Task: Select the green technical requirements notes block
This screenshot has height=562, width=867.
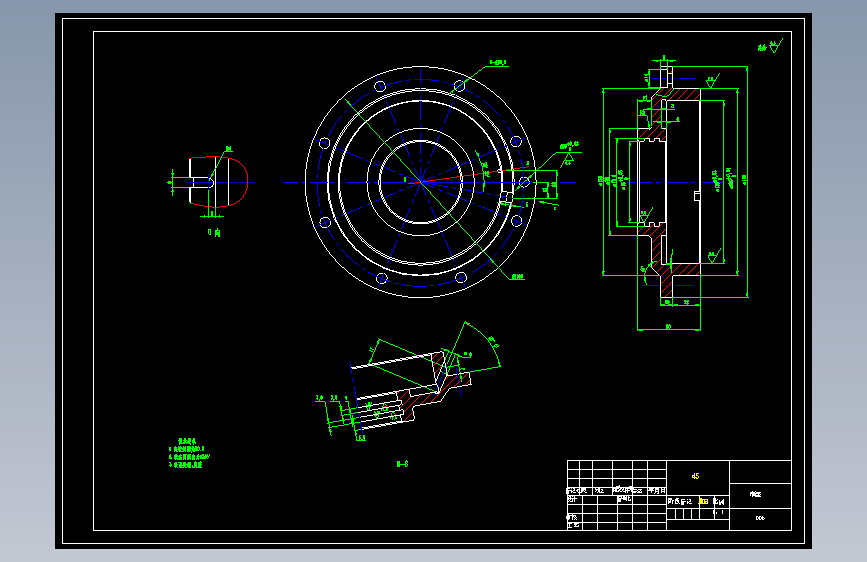Action: coord(189,454)
